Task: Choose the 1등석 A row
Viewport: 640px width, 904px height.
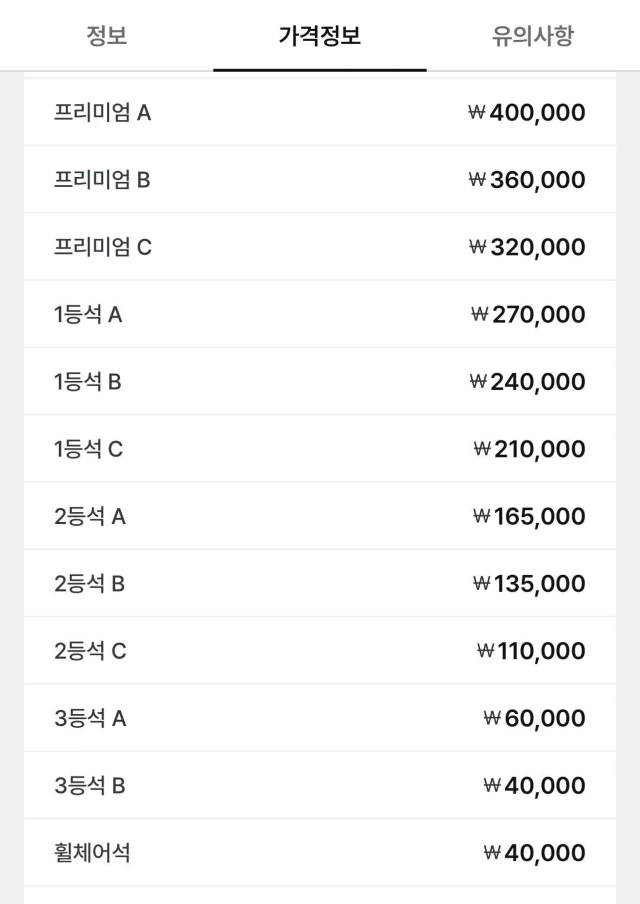Action: click(x=320, y=314)
